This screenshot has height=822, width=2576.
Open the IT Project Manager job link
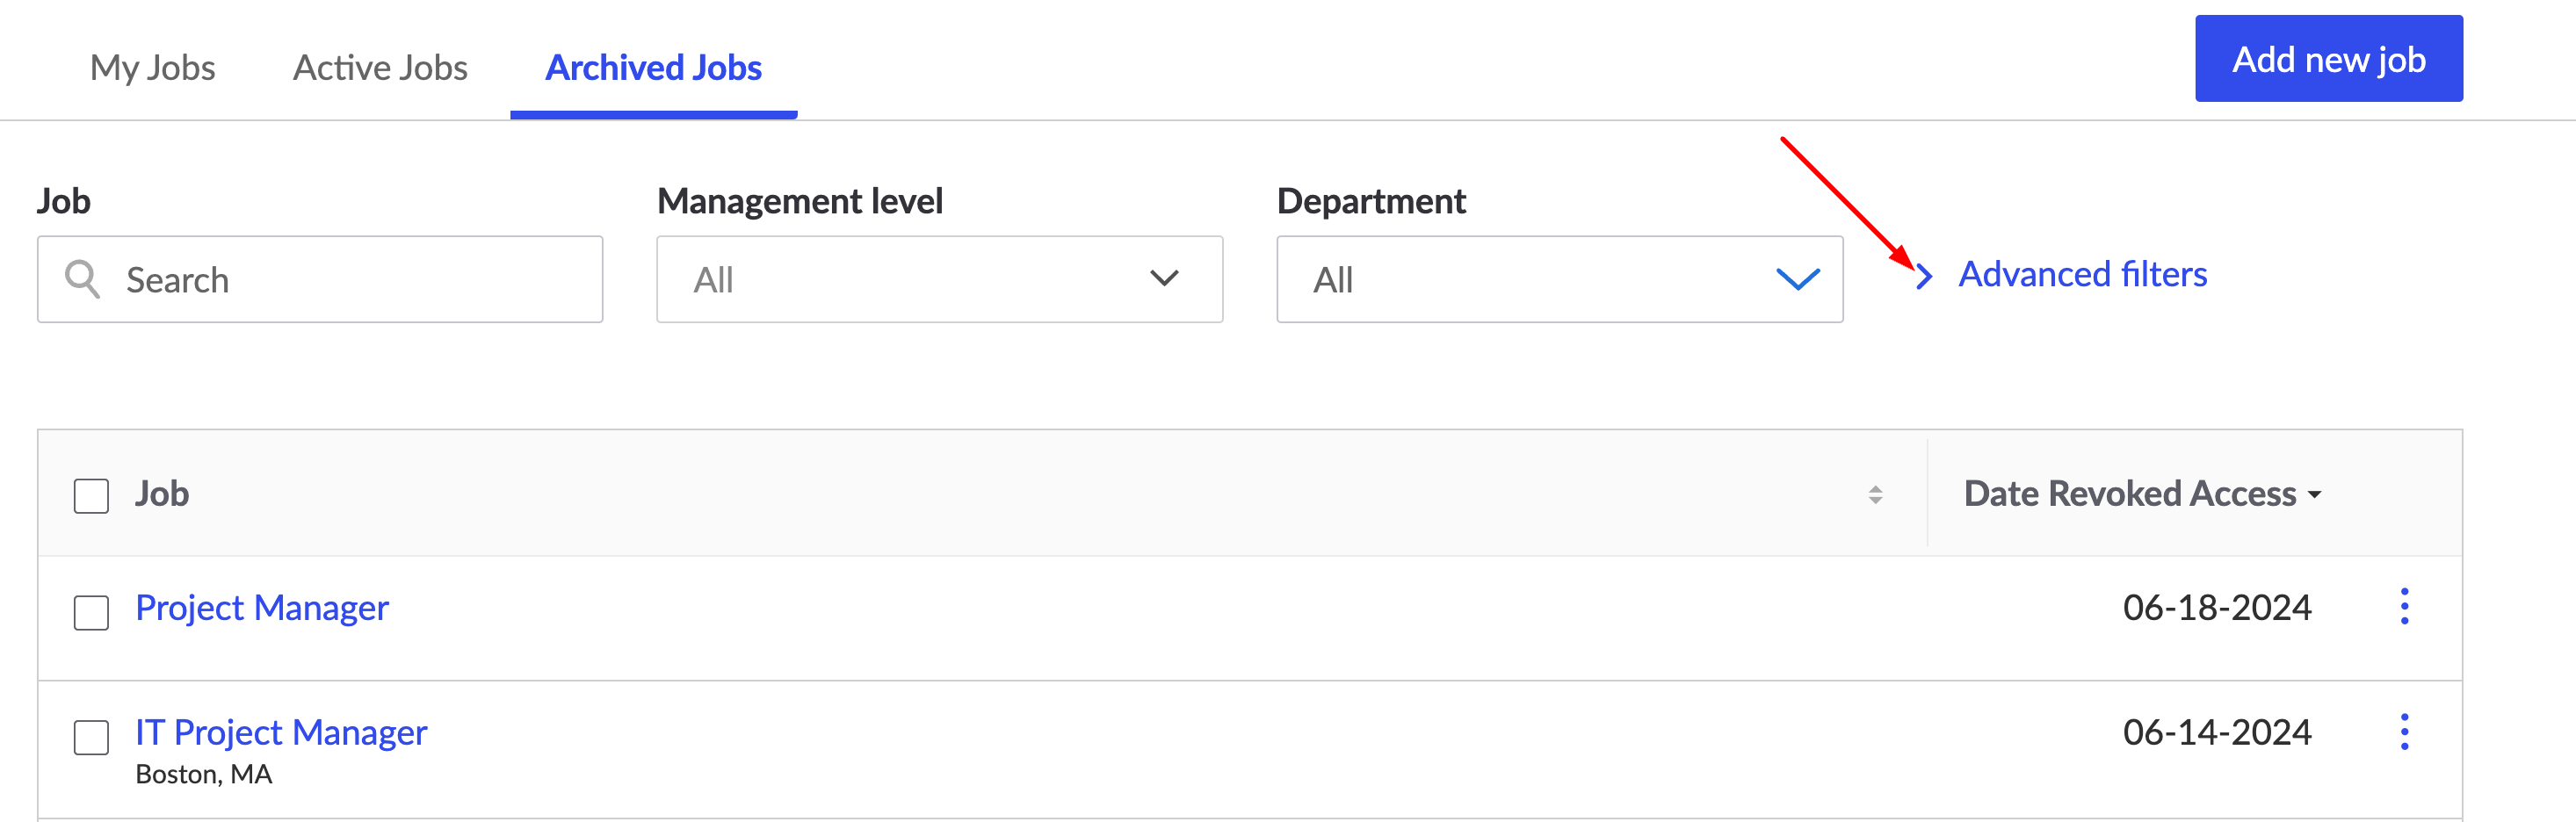coord(281,732)
